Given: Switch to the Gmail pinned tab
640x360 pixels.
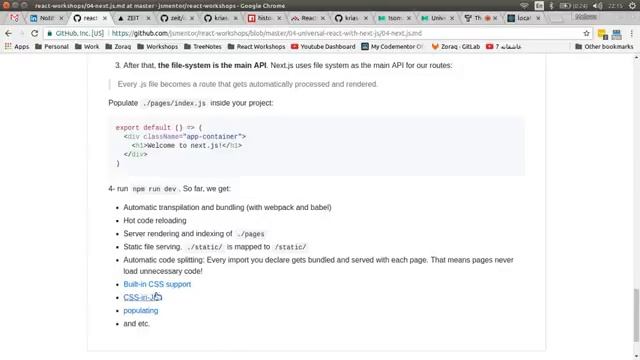Looking at the screenshot, I should click(x=14, y=18).
